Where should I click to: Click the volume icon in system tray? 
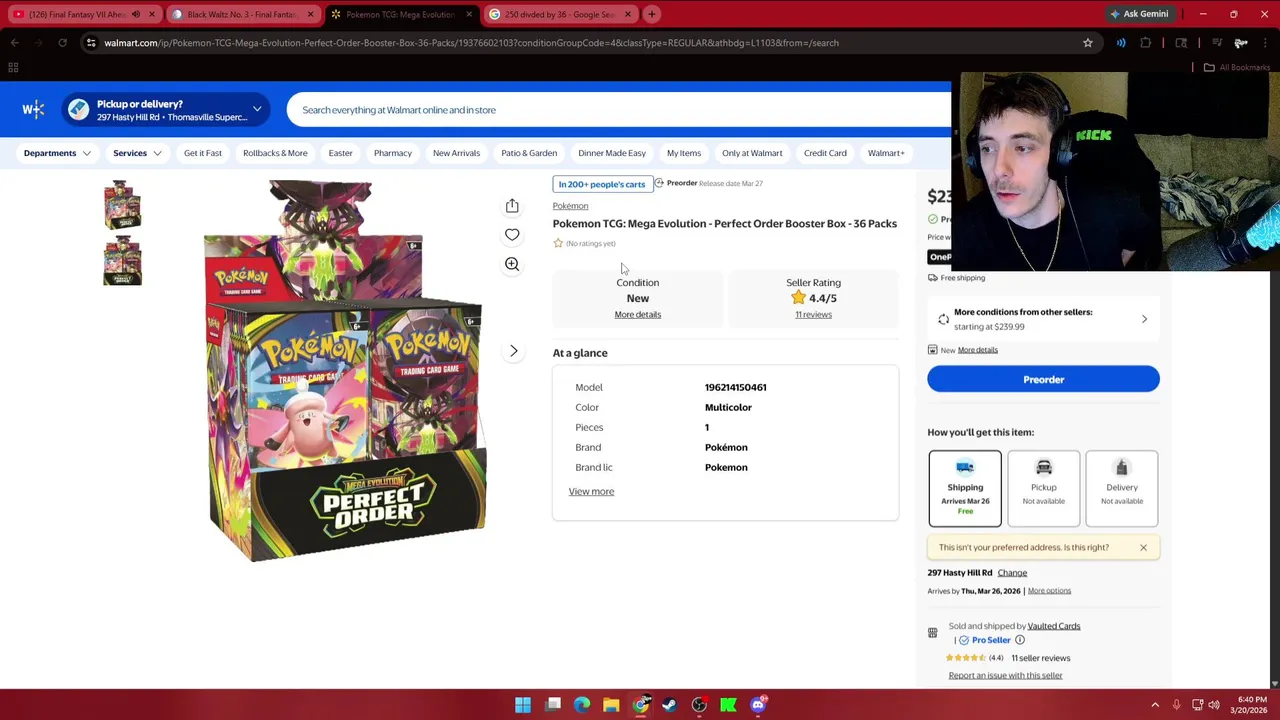[1214, 705]
